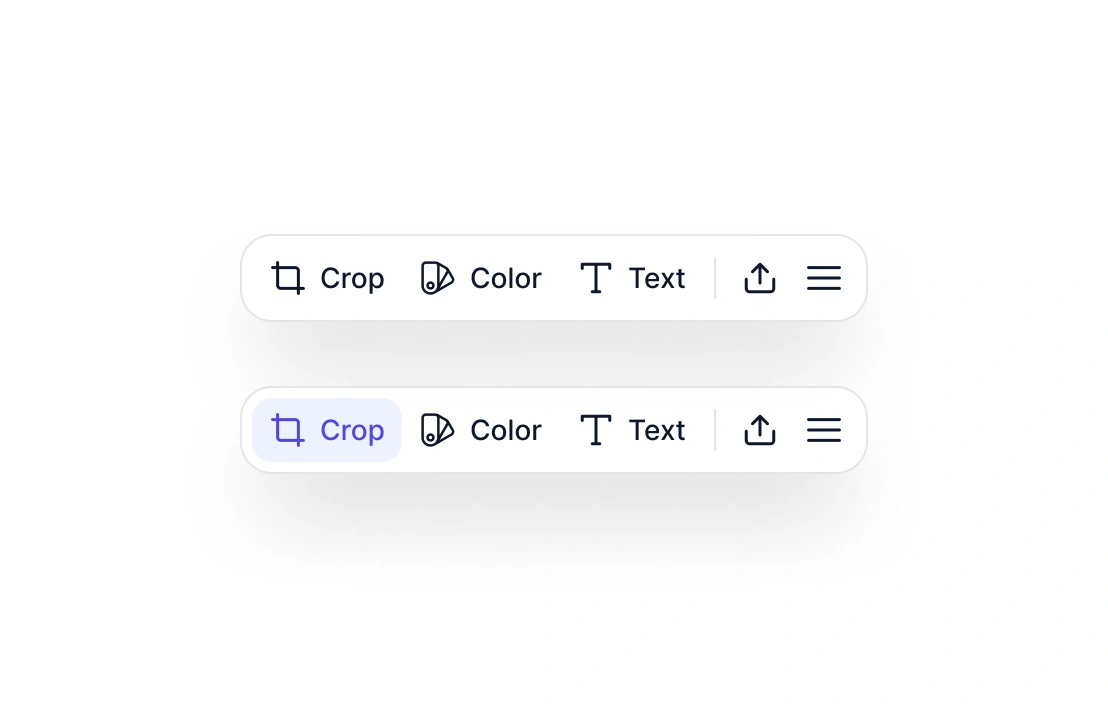Click the blank canvas between the two toolbars
This screenshot has width=1108, height=708.
click(x=554, y=354)
